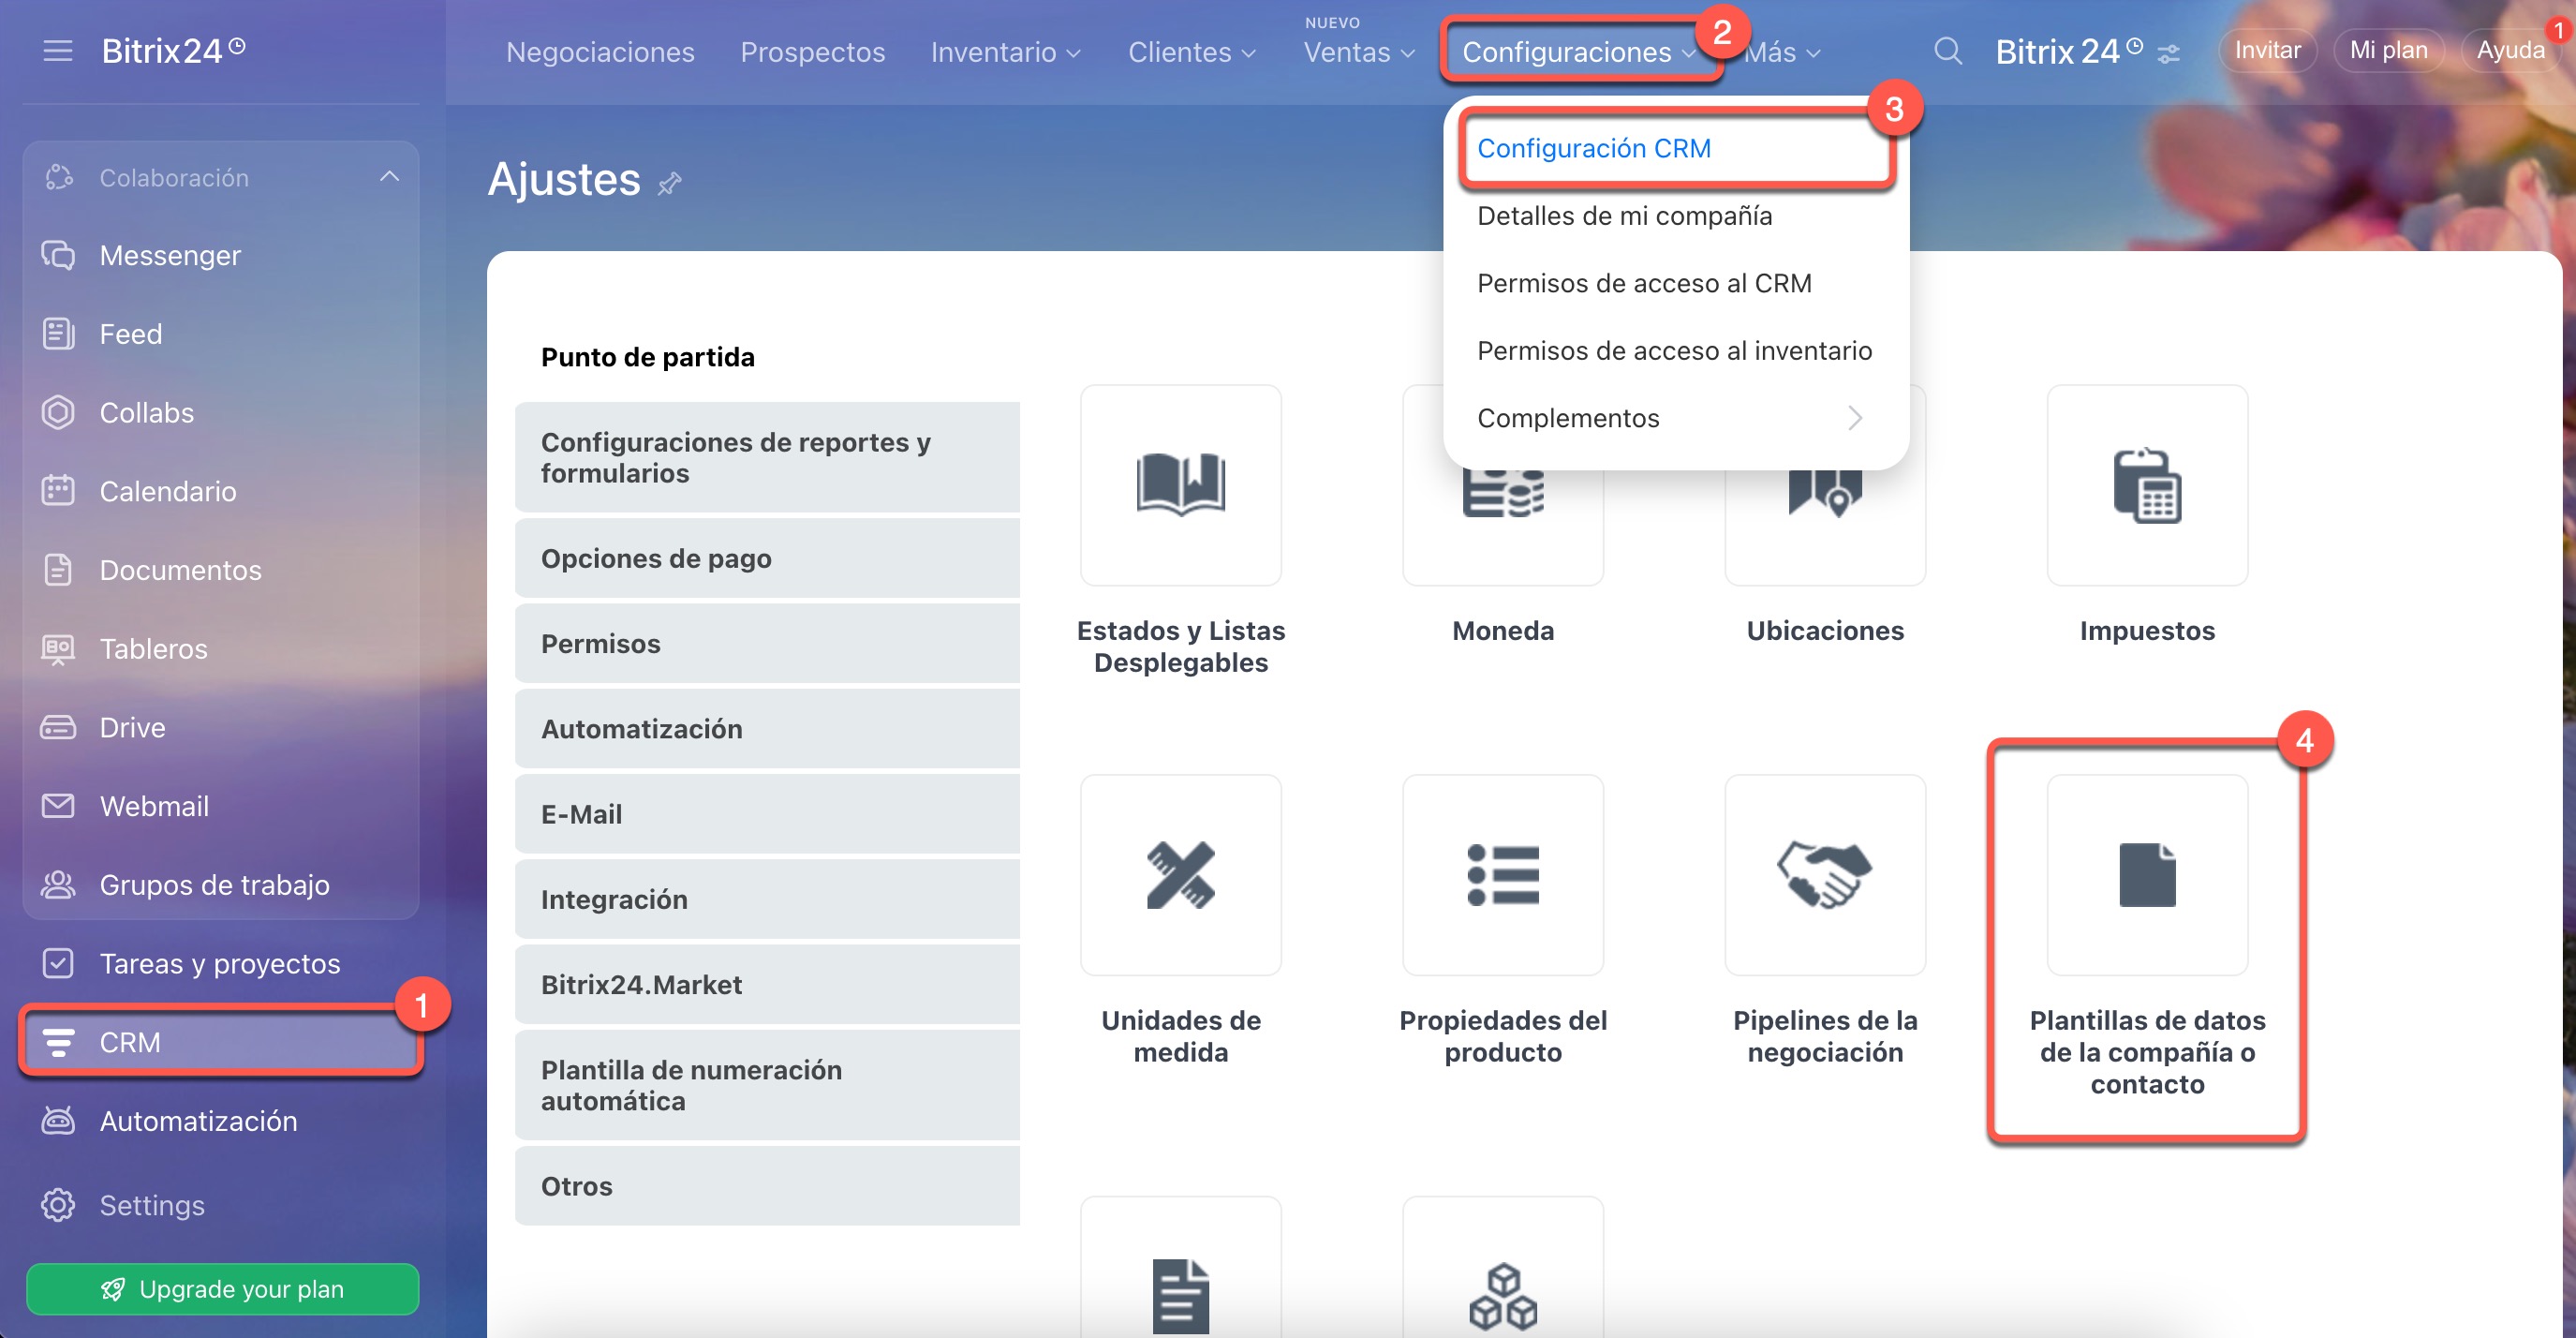
Task: Click the search magnifier icon
Action: 1947,51
